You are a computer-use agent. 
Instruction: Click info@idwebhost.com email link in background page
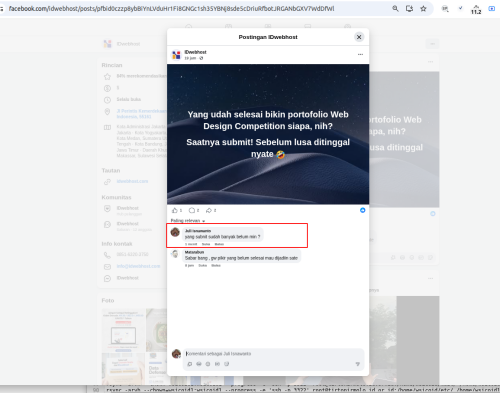pyautogui.click(x=138, y=266)
